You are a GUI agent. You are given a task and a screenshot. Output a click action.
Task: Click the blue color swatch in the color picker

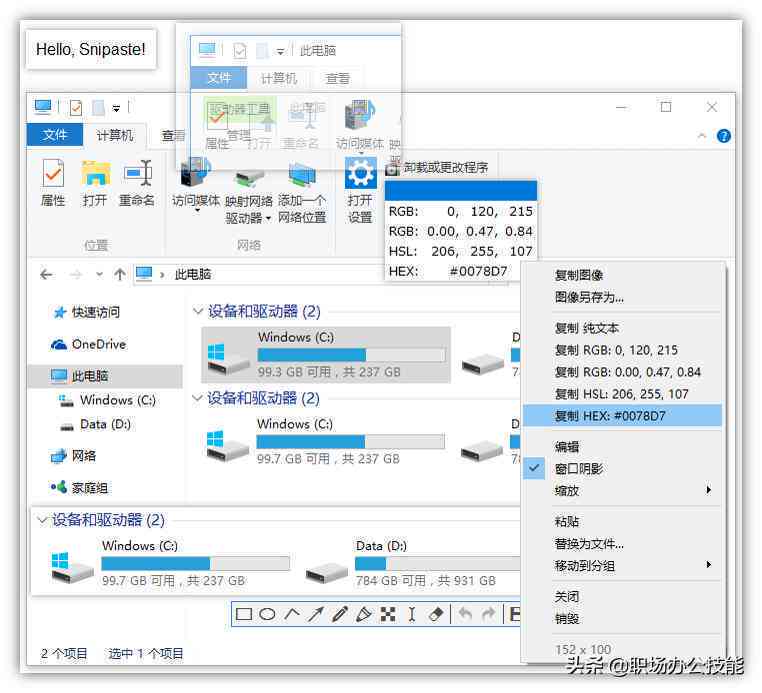(x=461, y=191)
